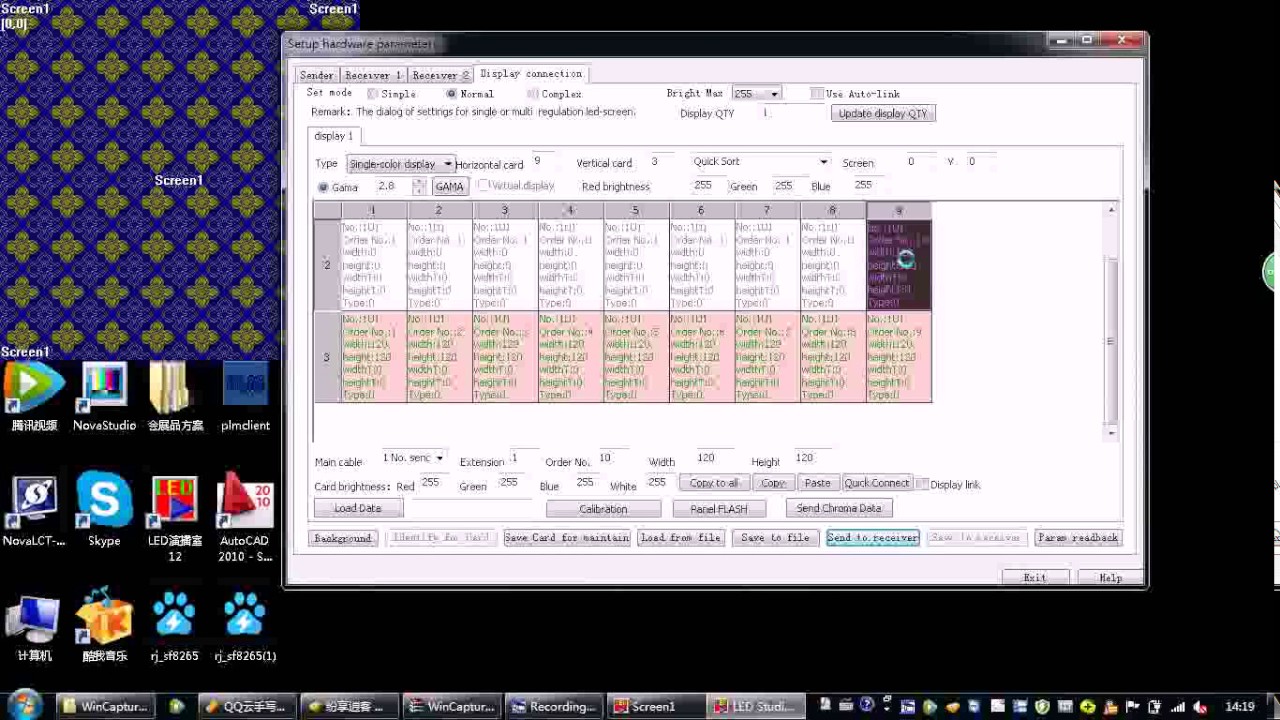The height and width of the screenshot is (720, 1280).
Task: Click the Copy to all button
Action: pyautogui.click(x=714, y=483)
